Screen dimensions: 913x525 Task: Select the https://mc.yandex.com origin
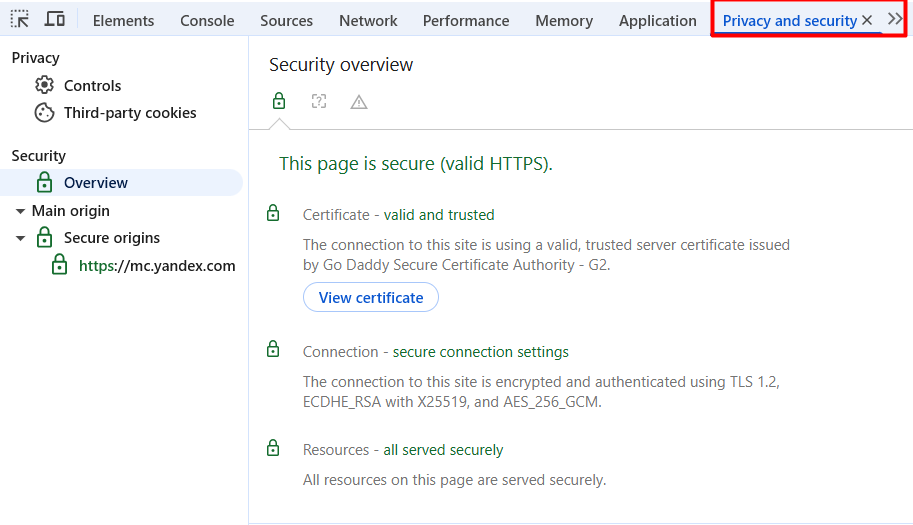click(x=157, y=266)
